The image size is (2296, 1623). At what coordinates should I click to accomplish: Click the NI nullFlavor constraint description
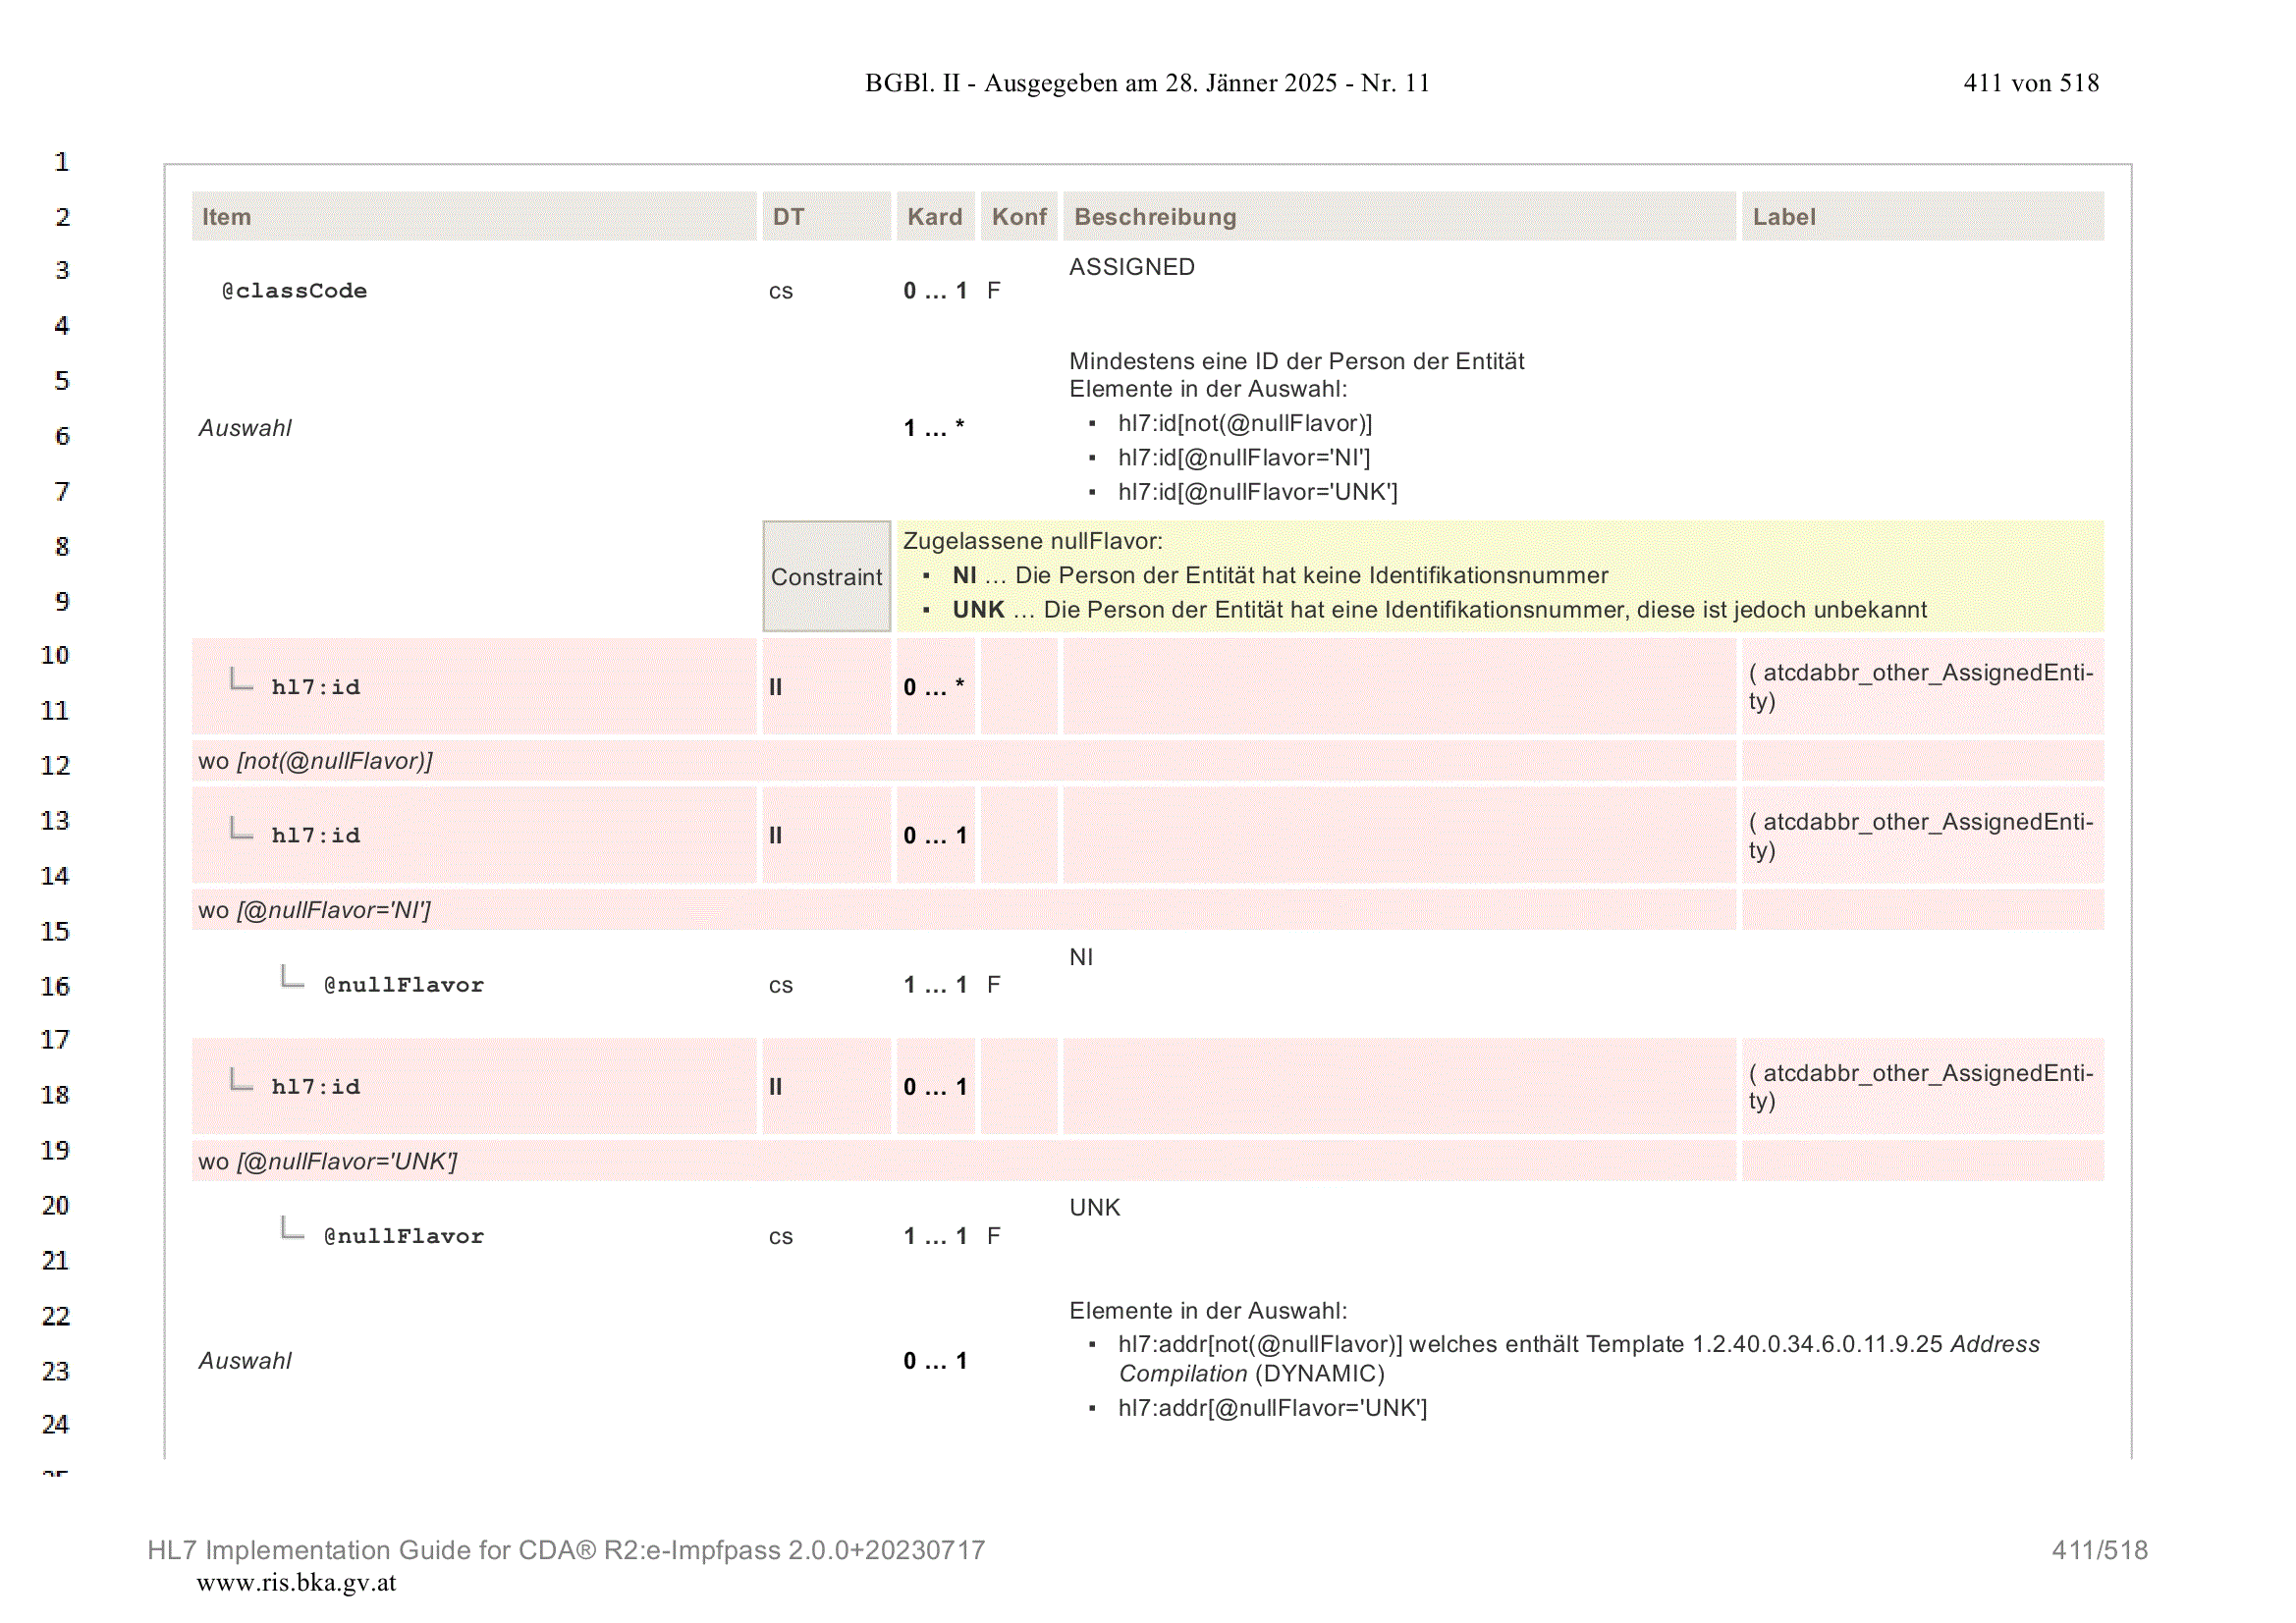pos(1280,576)
